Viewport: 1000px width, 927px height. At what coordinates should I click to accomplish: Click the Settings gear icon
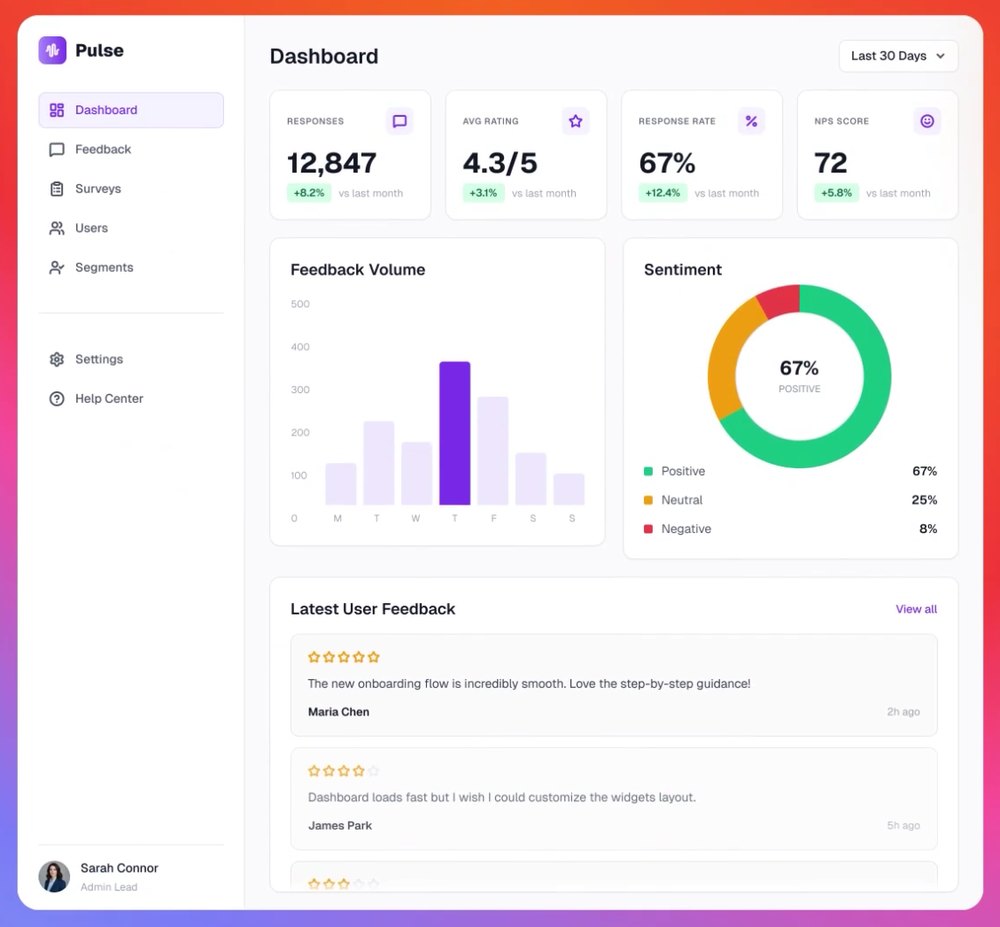[57, 360]
